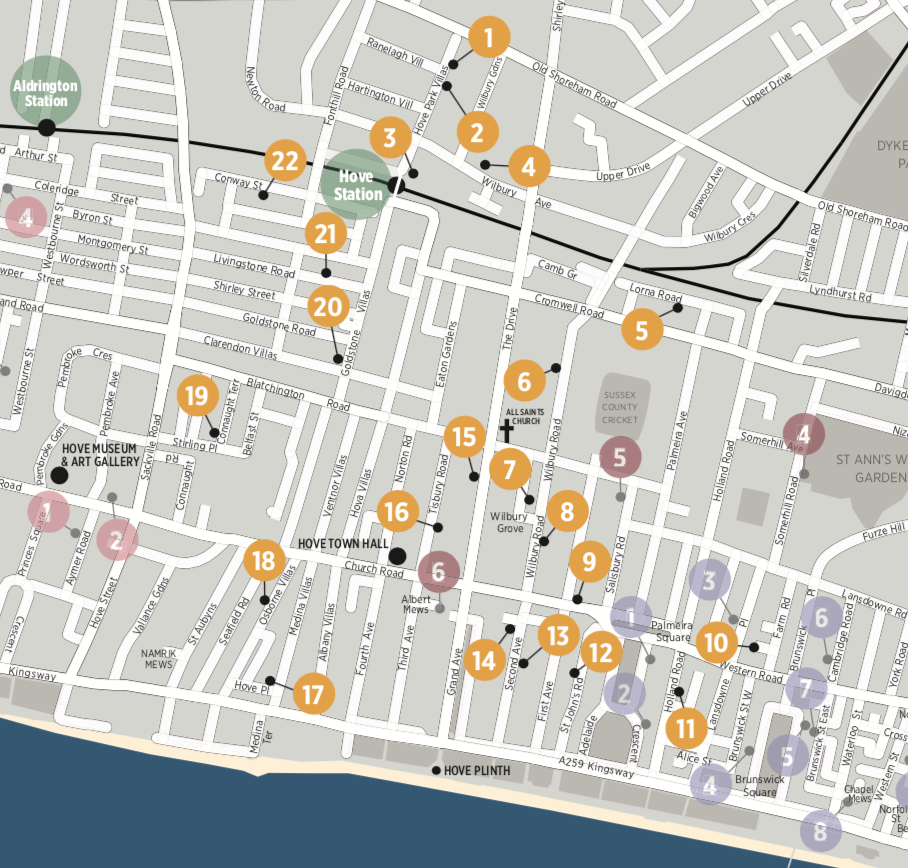This screenshot has width=908, height=868.
Task: Click orange marker 17 near Hove Pl
Action: (x=313, y=693)
